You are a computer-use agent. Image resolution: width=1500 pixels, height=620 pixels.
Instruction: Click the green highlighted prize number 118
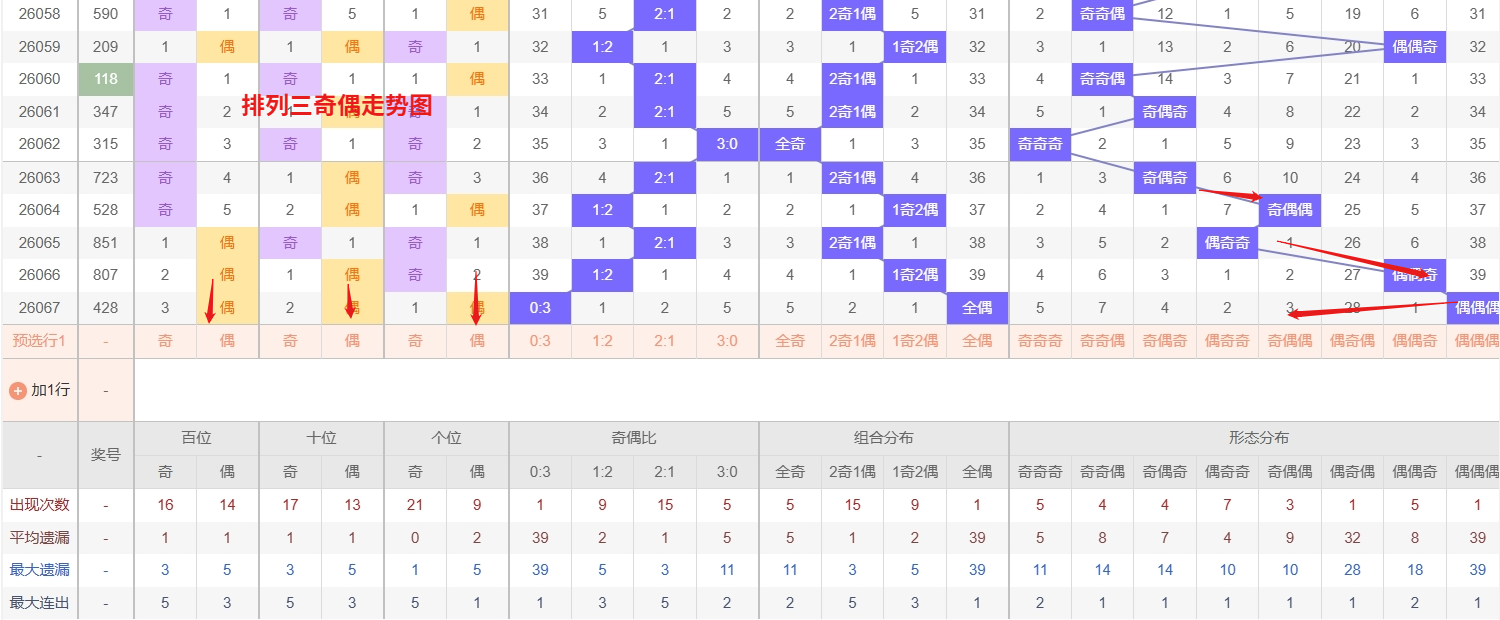104,79
